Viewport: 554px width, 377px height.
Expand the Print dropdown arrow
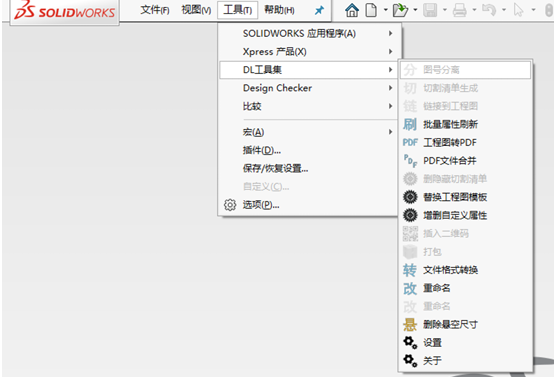tap(475, 10)
